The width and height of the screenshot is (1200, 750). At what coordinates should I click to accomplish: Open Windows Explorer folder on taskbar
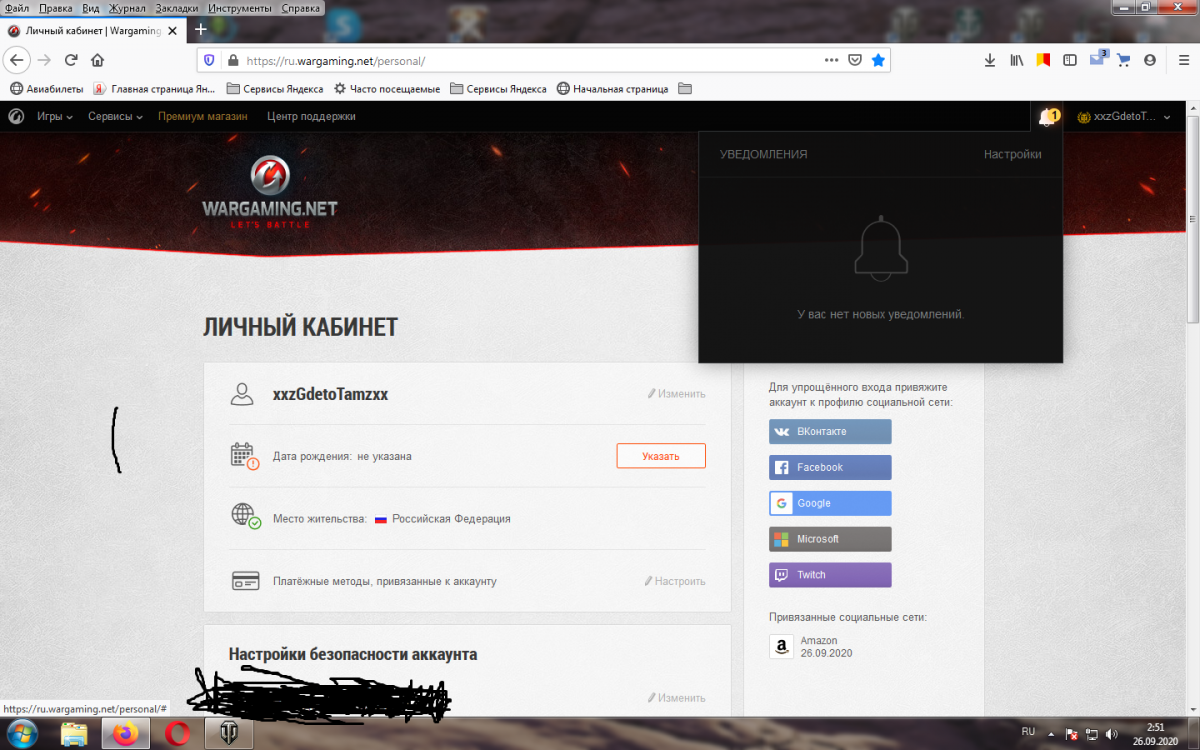(x=75, y=735)
